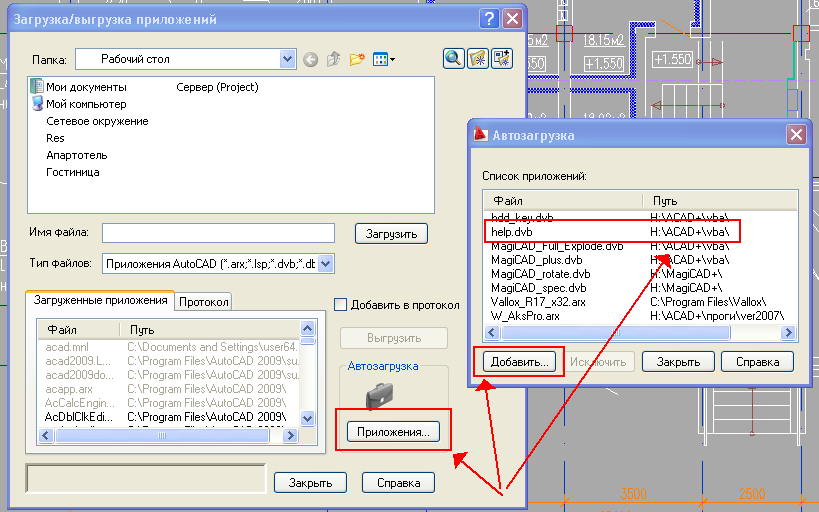Click right scroll arrow in Автозагрузка list
The image size is (819, 512).
coord(788,332)
